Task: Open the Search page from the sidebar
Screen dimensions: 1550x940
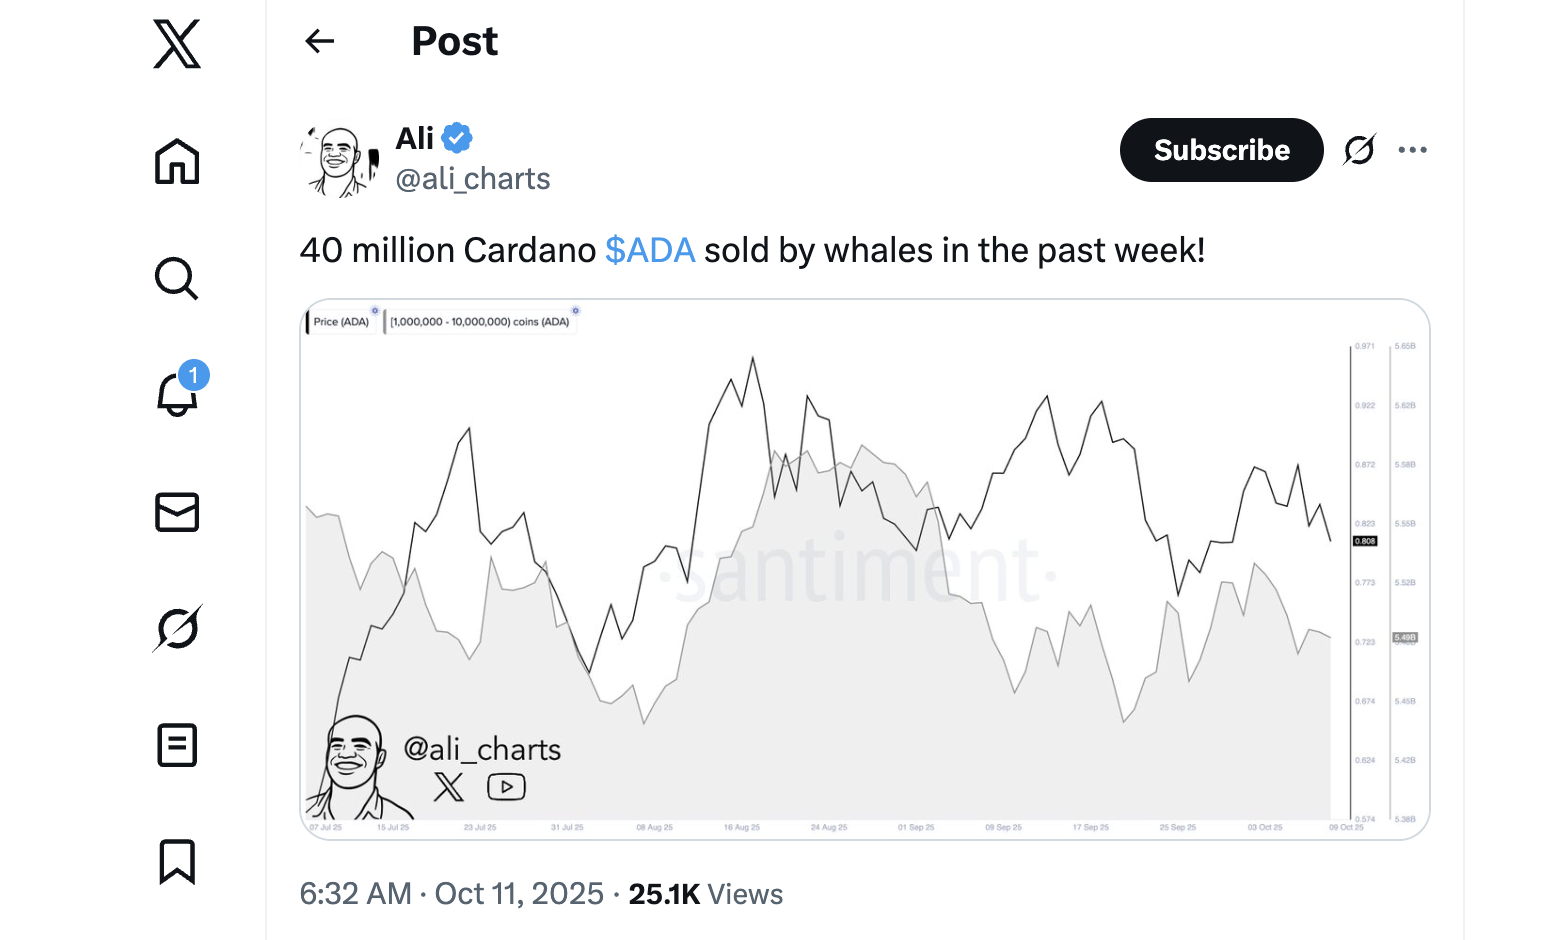Action: click(x=177, y=278)
